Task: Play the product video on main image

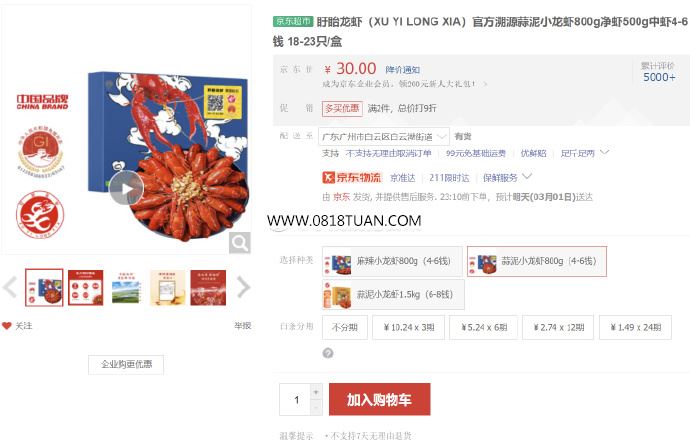Action: click(x=126, y=189)
